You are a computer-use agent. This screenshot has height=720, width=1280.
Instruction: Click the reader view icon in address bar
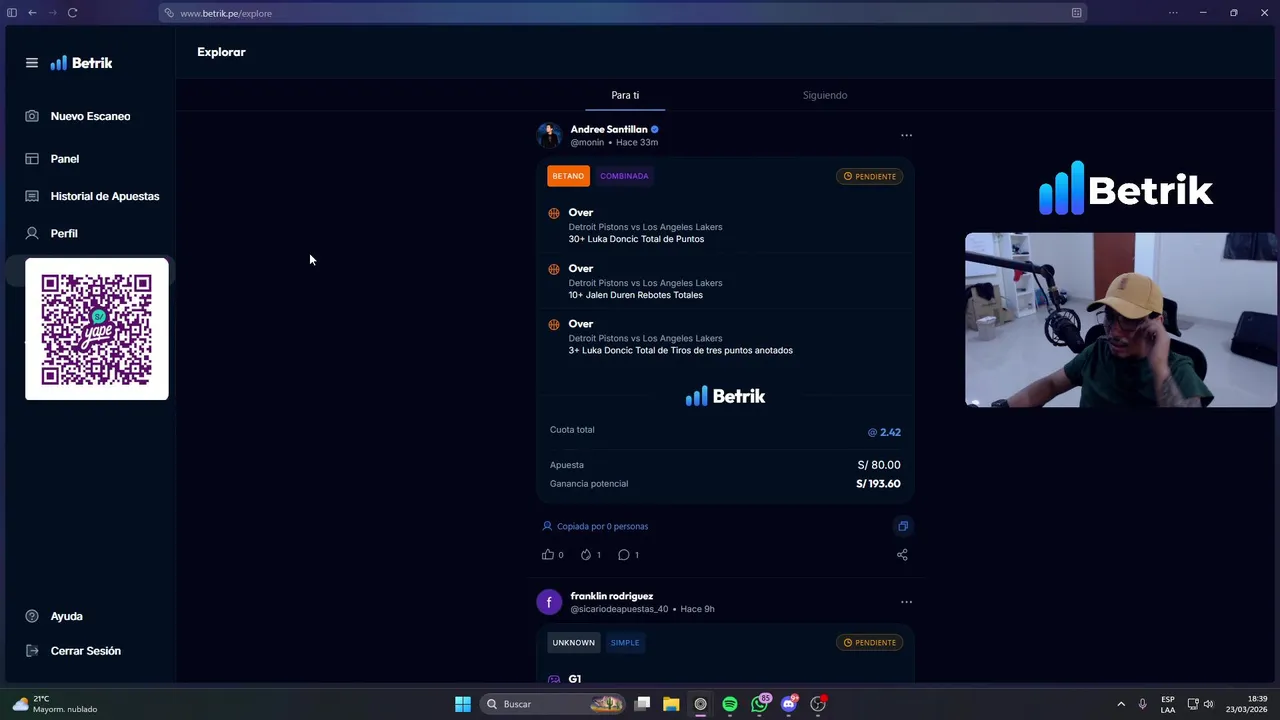click(1076, 13)
